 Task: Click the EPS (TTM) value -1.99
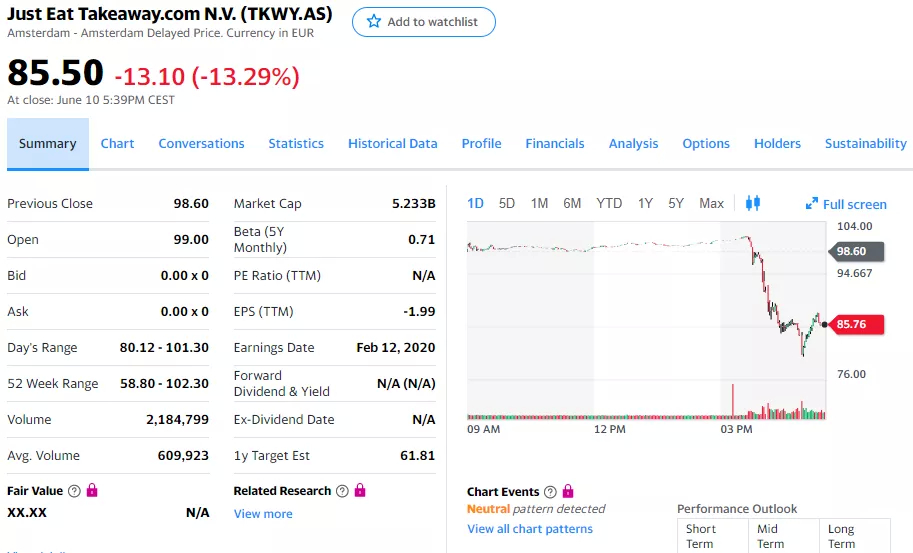(x=419, y=311)
